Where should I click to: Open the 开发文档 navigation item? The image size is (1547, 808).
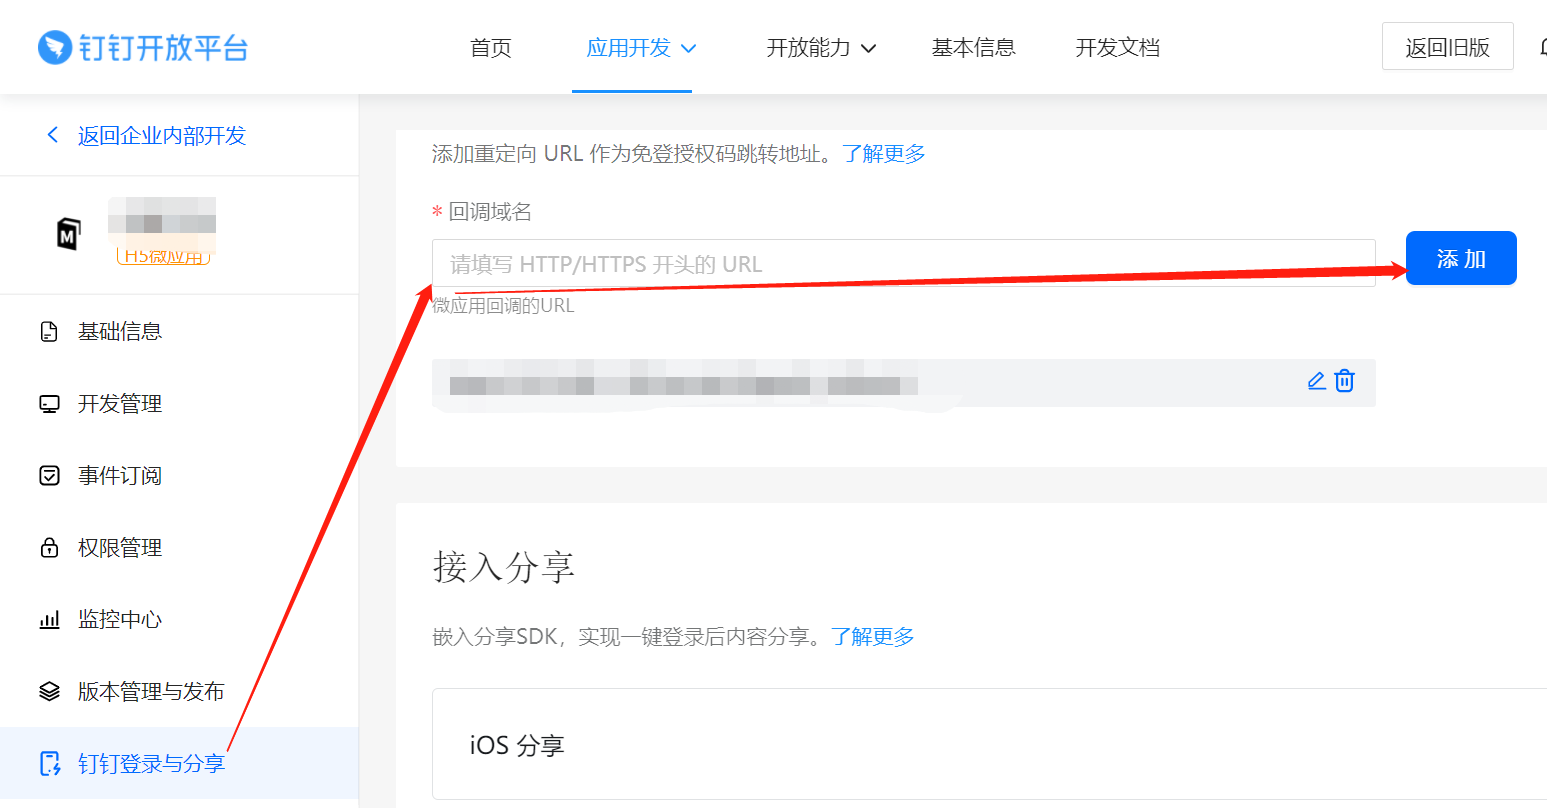[1117, 48]
